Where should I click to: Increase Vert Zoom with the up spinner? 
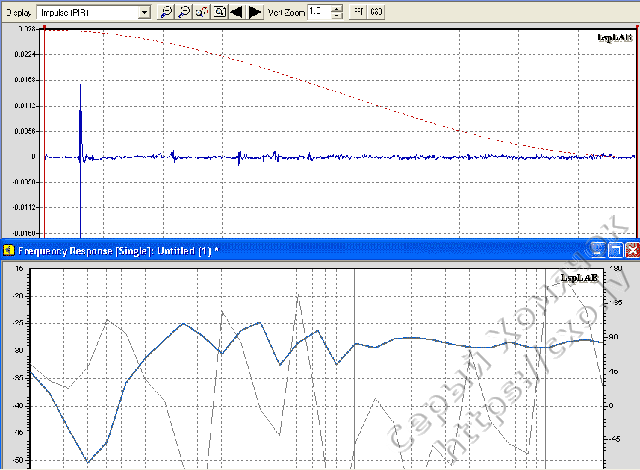pos(335,8)
